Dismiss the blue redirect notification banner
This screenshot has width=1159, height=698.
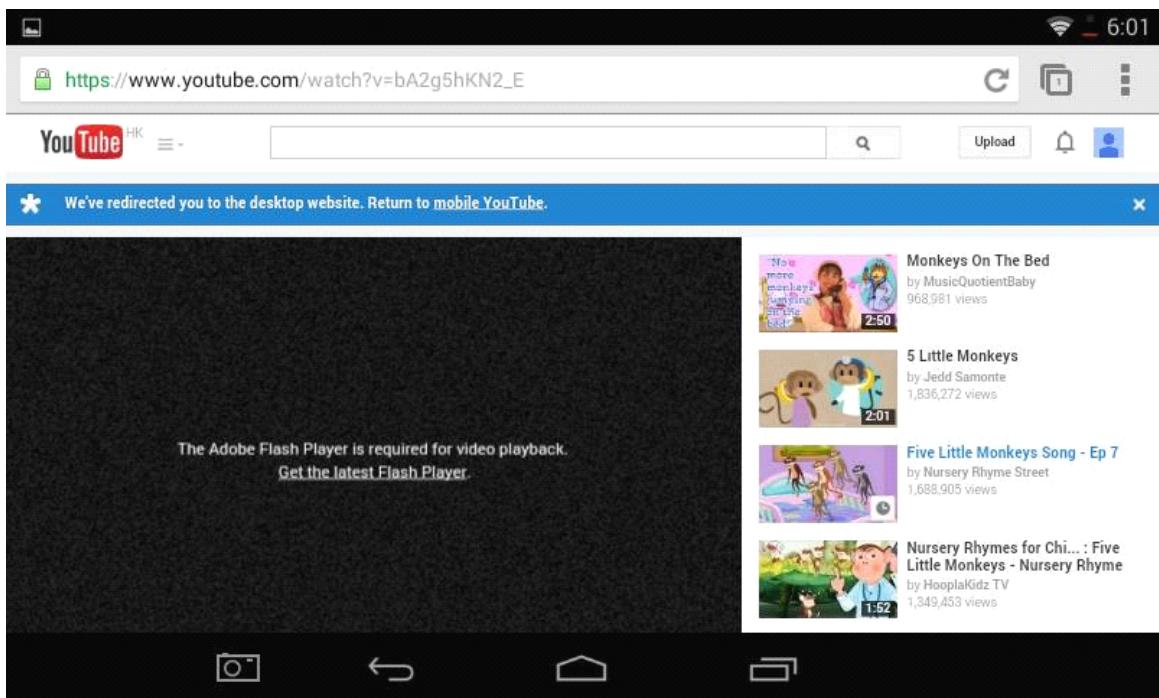tap(1138, 205)
